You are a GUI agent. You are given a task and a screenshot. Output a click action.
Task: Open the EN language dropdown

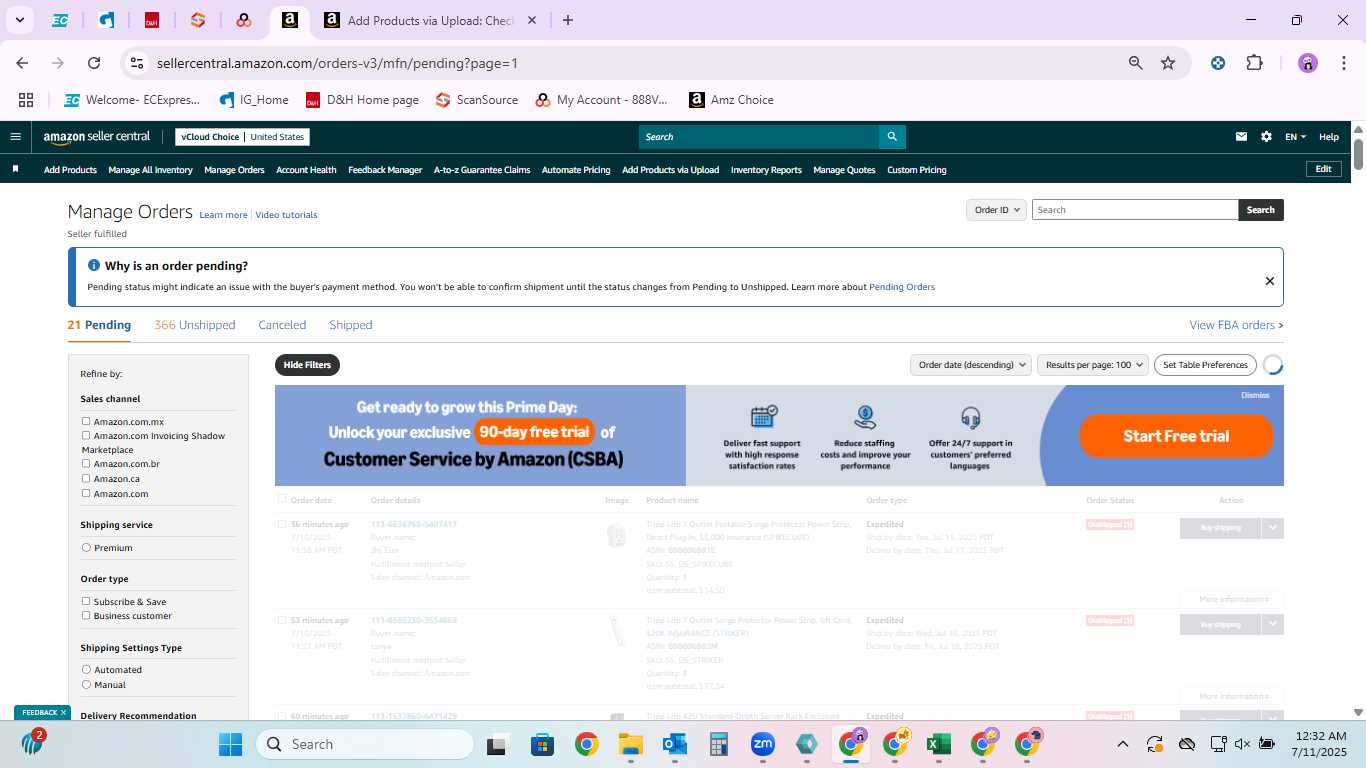[1295, 137]
